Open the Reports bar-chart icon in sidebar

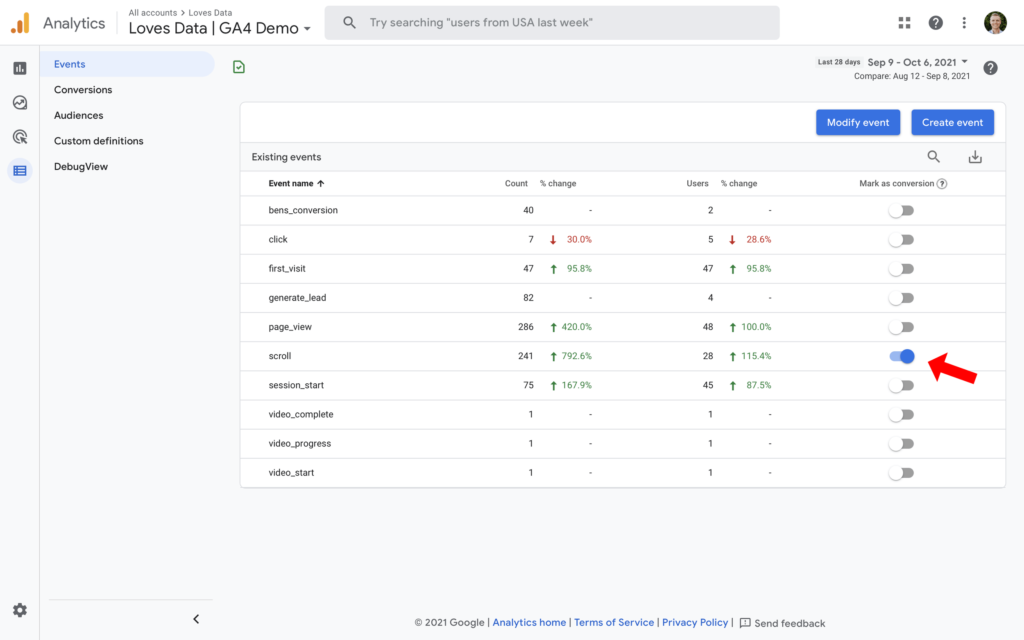coord(20,68)
